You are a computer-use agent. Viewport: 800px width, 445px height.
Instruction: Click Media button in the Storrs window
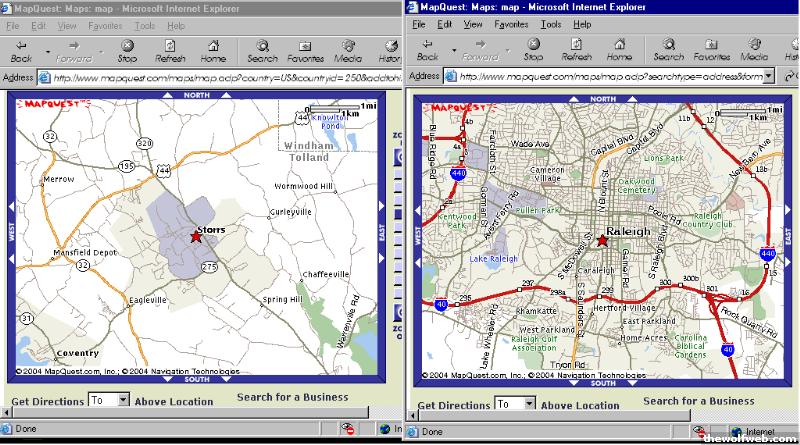[x=347, y=50]
